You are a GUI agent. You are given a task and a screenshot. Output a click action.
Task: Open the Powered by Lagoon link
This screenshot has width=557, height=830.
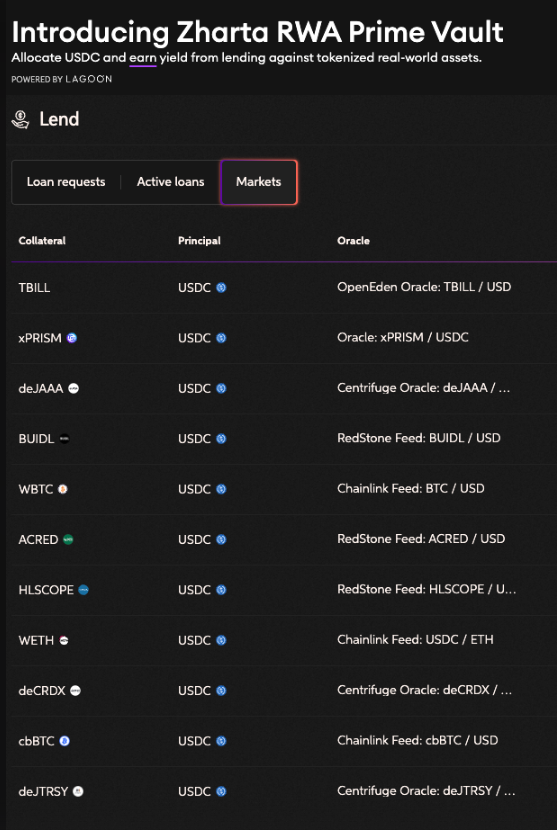61,79
